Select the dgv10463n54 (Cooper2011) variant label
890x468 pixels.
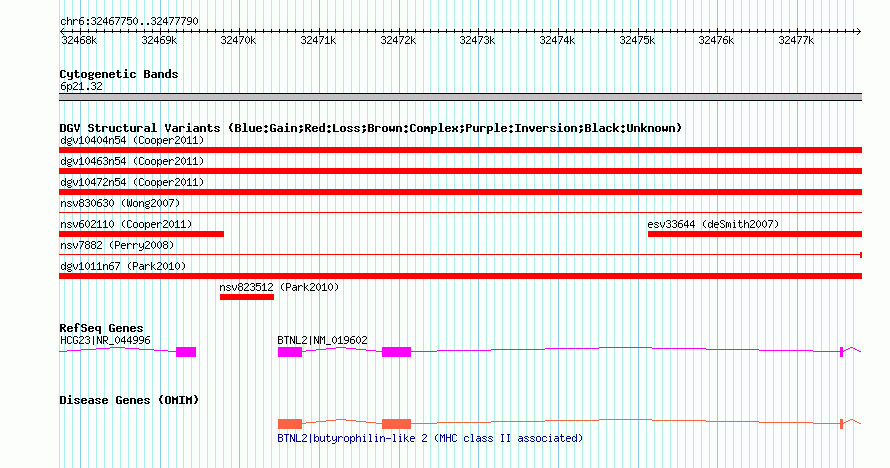click(x=132, y=161)
